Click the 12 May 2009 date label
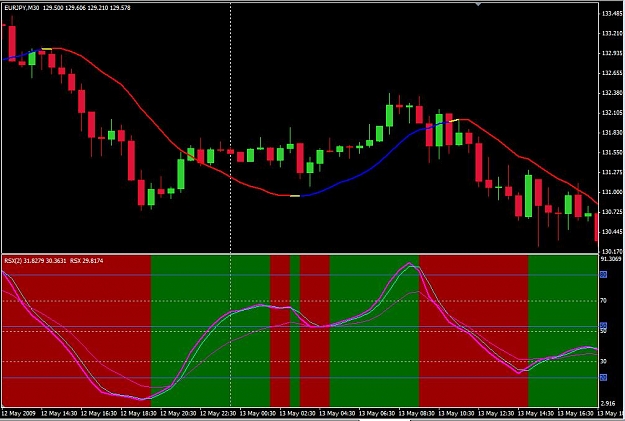 click(x=19, y=413)
